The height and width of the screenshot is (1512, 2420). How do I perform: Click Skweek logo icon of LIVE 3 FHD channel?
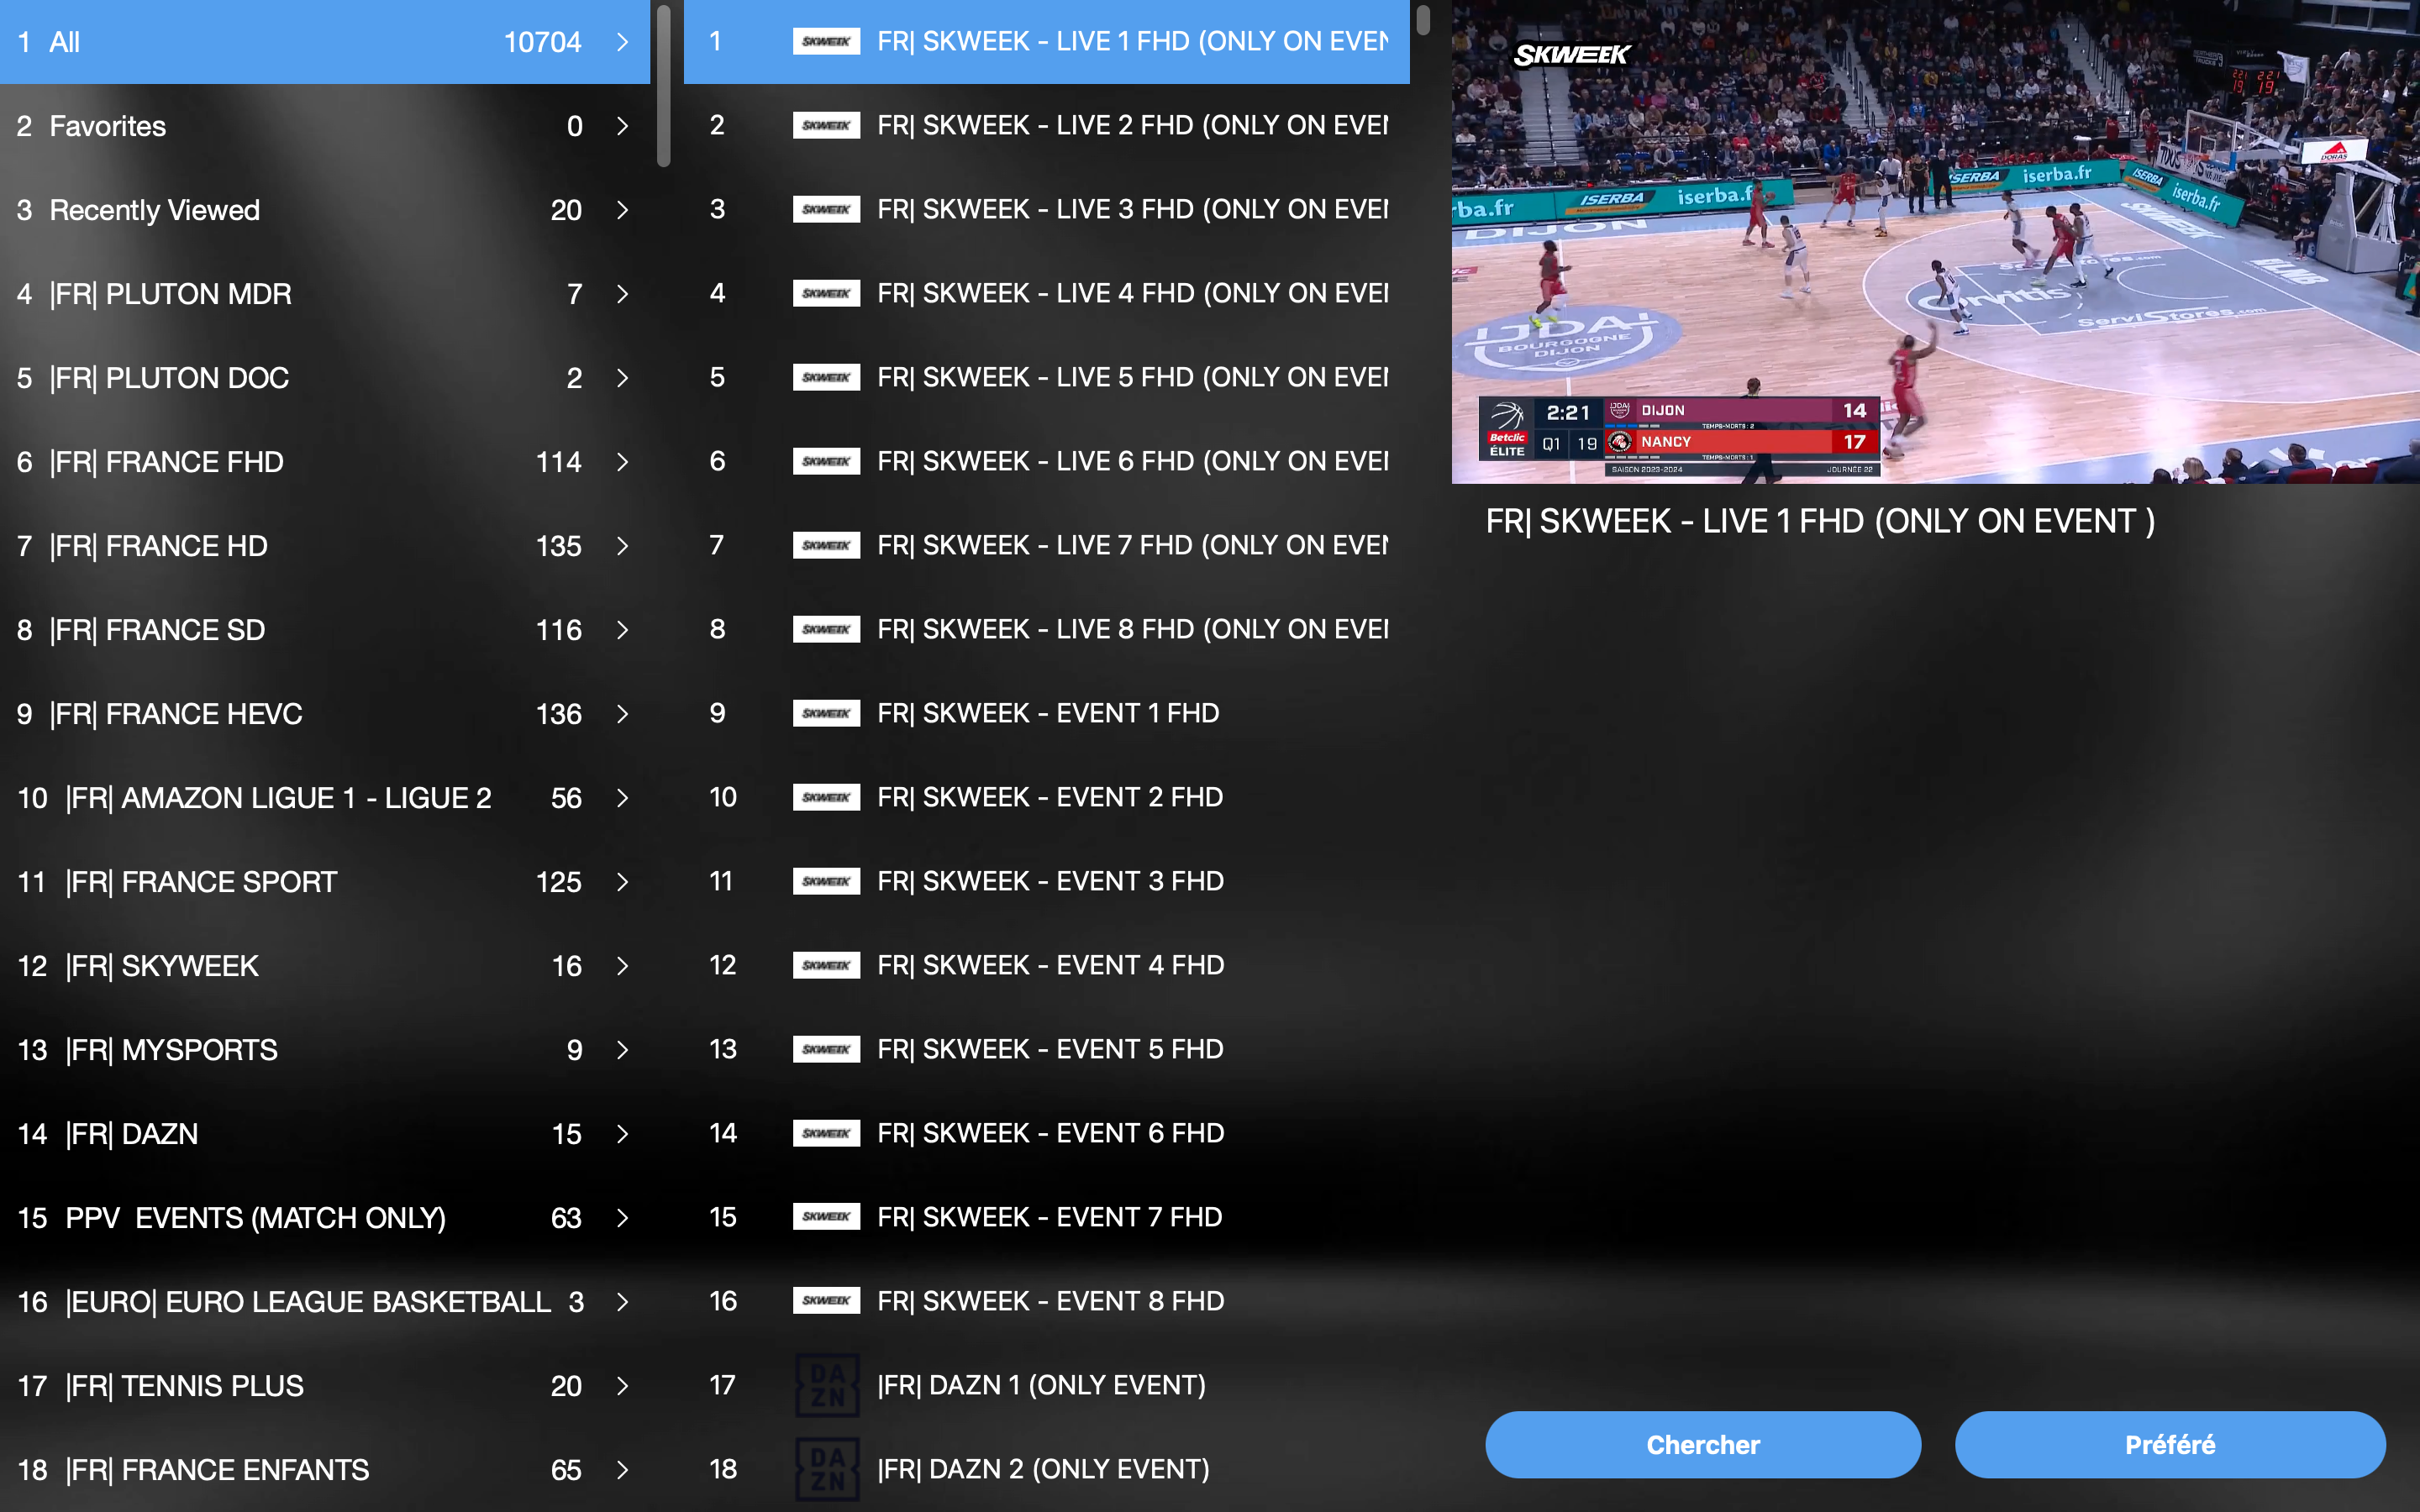[826, 209]
